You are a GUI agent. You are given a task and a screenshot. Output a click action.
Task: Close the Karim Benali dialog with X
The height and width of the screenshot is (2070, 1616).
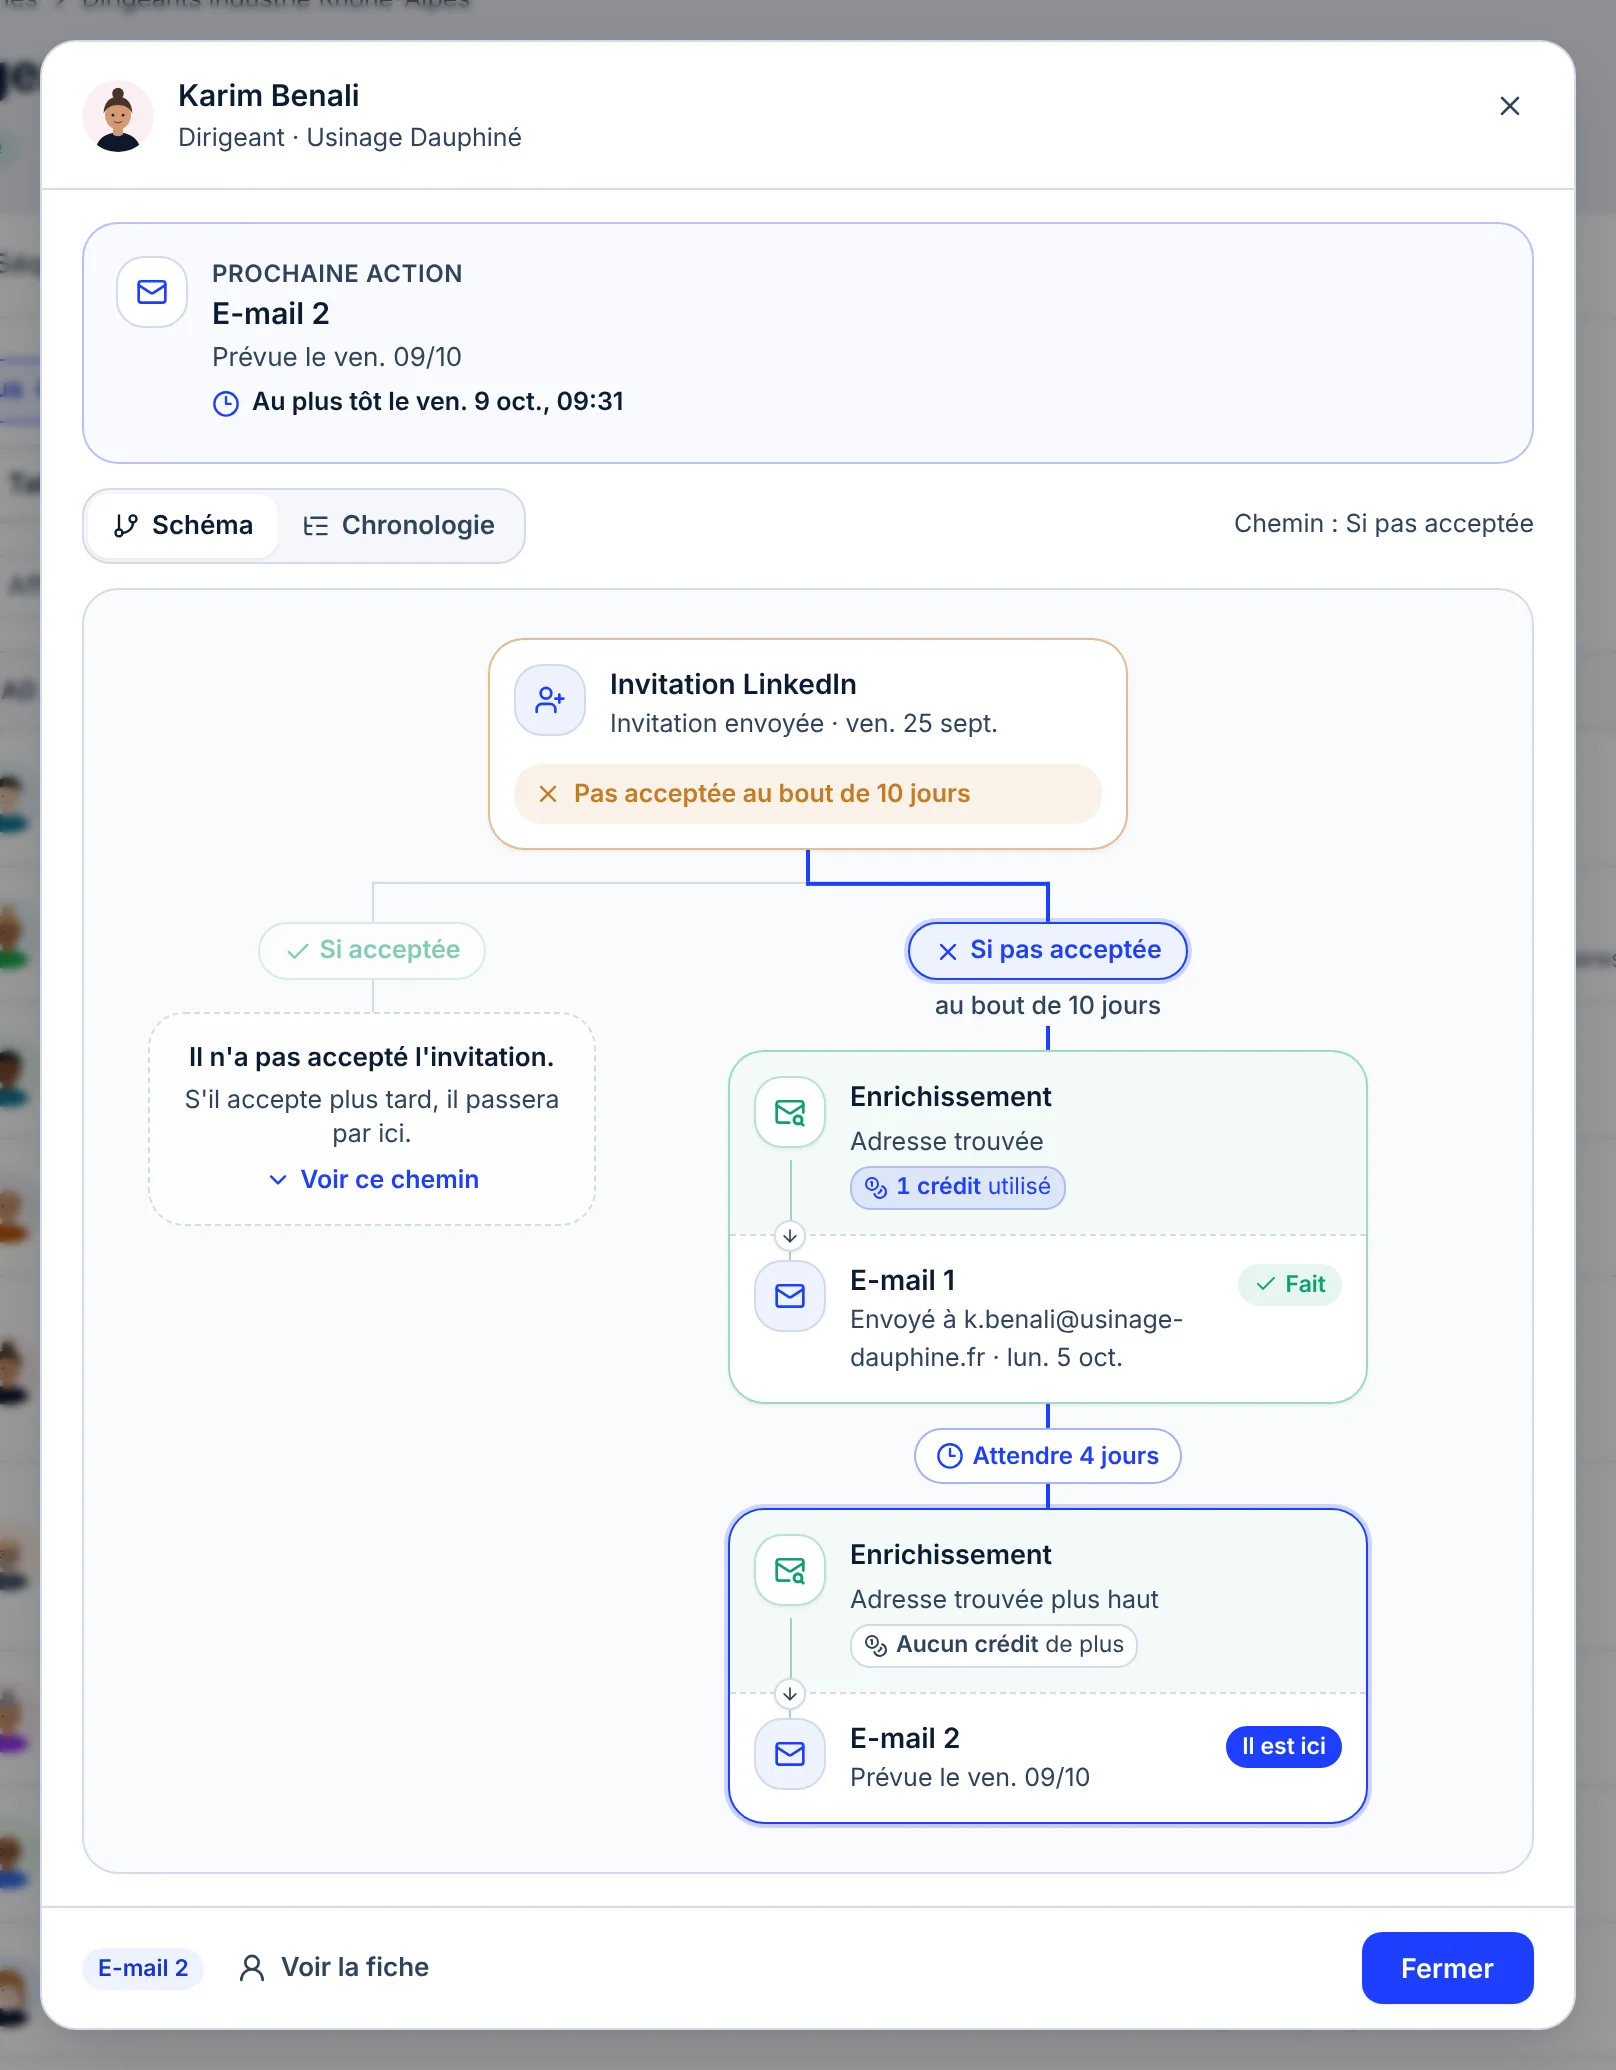click(1509, 106)
